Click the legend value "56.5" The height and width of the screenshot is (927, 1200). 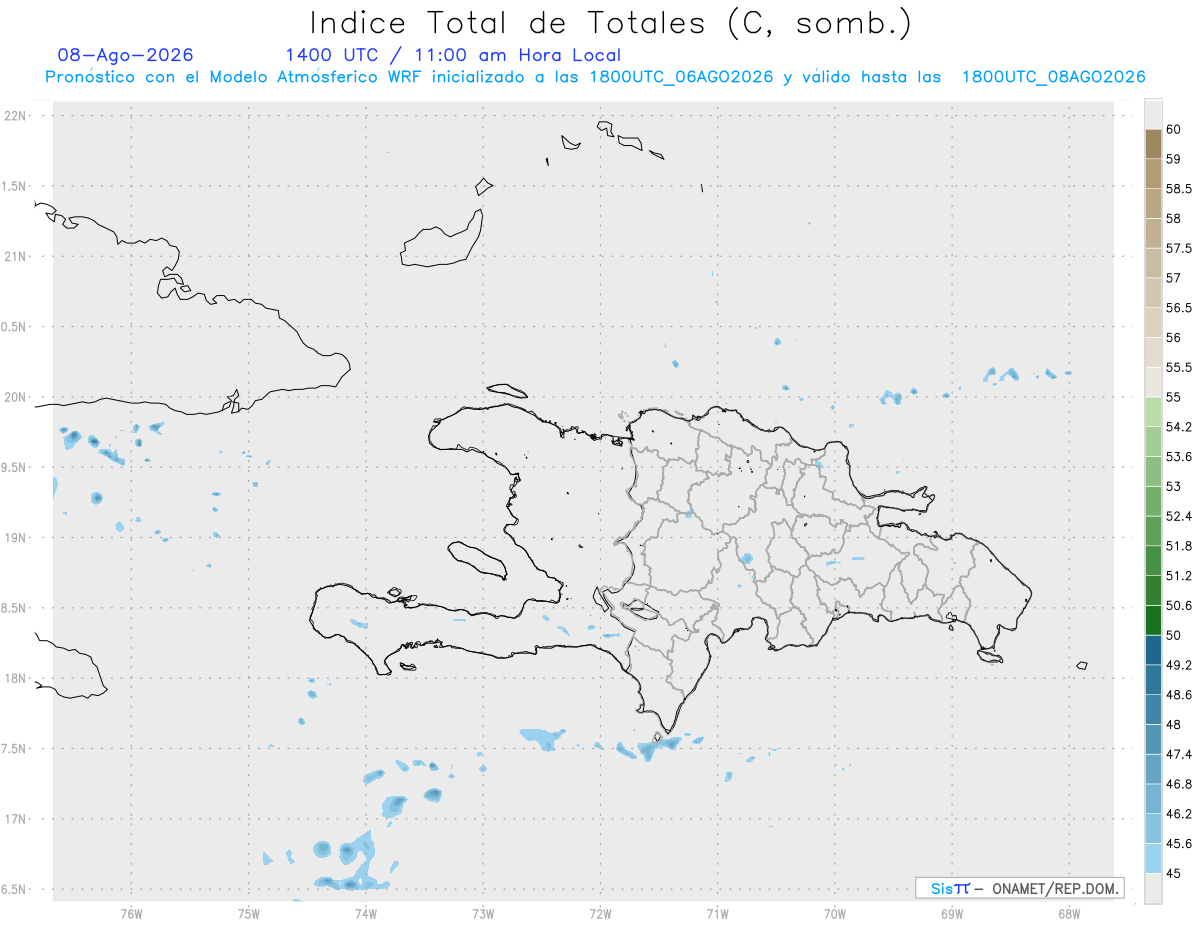[x=1178, y=308]
